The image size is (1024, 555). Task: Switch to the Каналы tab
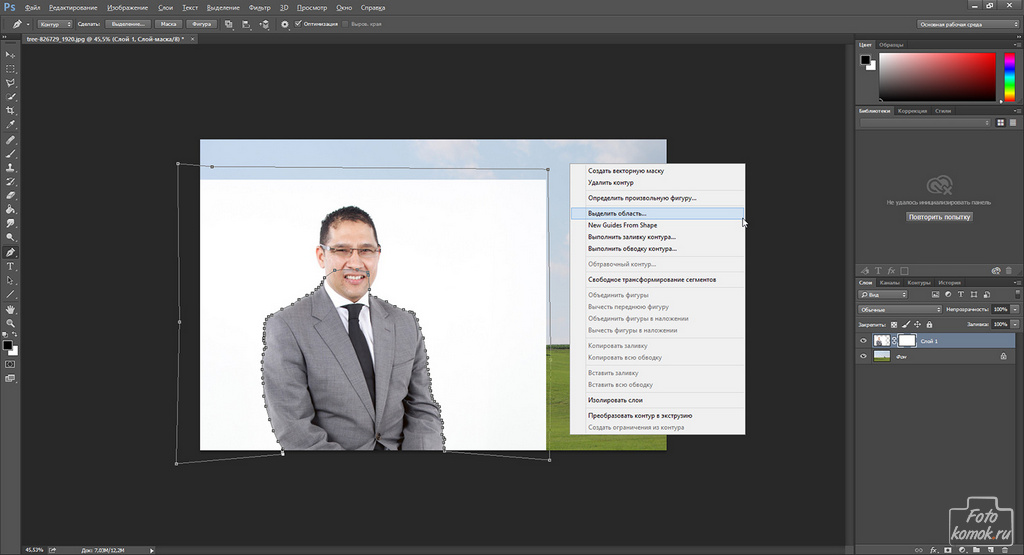(890, 282)
